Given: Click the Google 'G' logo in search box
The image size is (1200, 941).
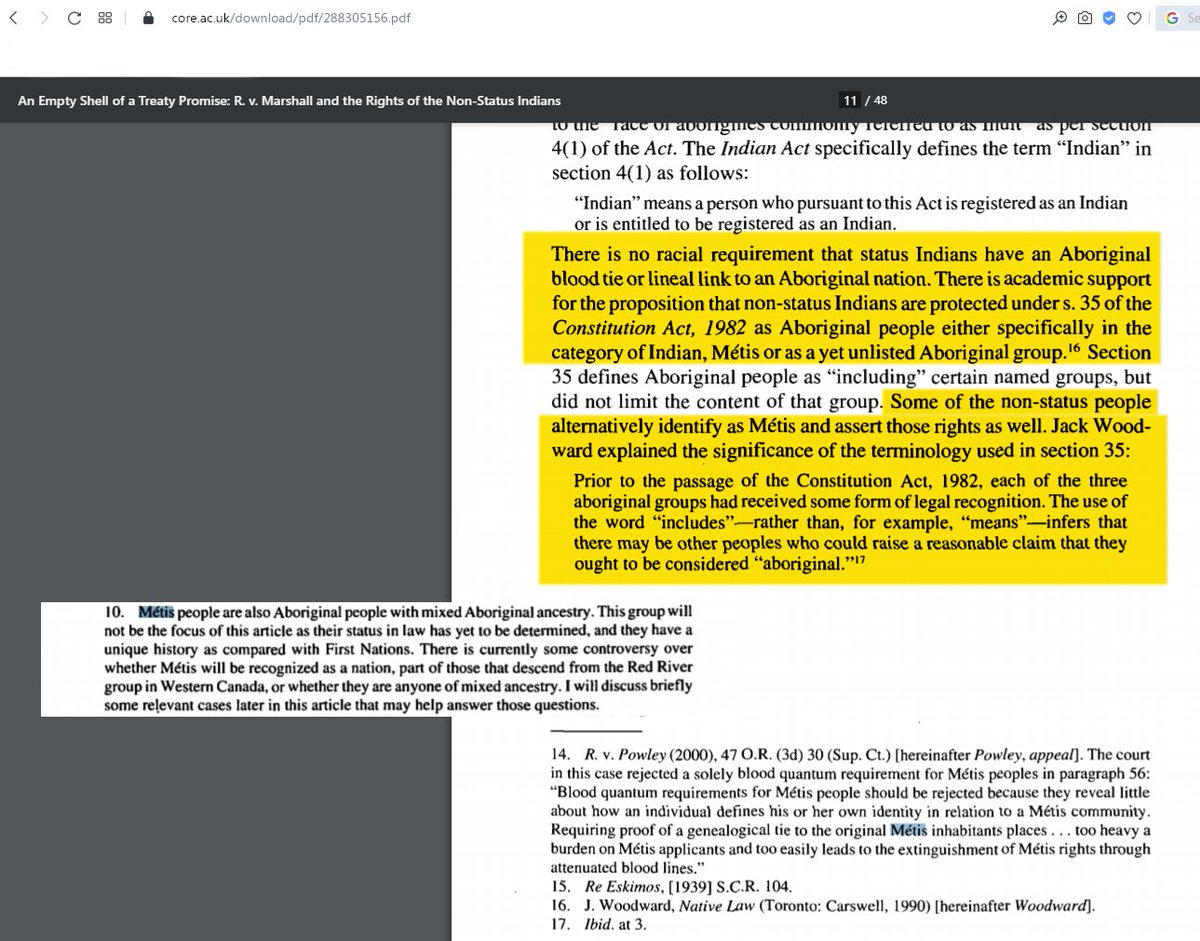Looking at the screenshot, I should coord(1172,18).
